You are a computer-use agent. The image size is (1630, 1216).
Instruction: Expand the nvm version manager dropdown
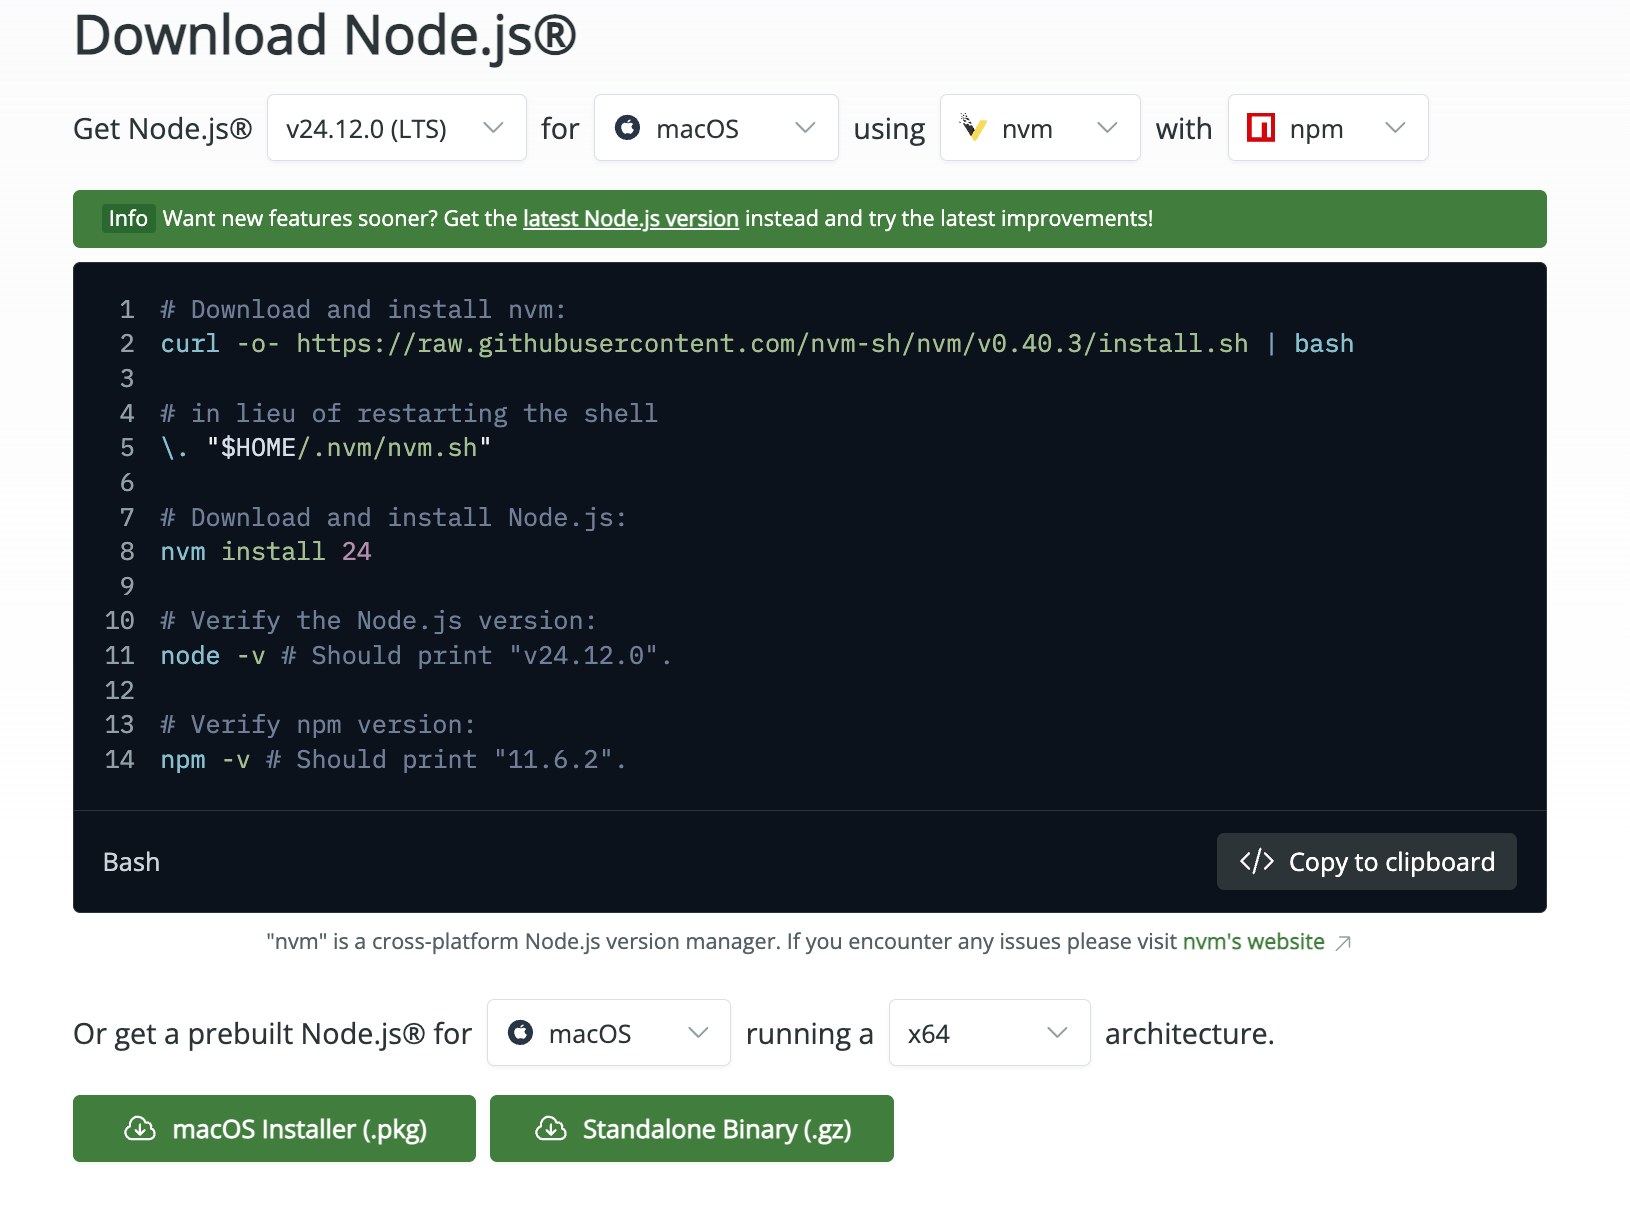point(1039,128)
